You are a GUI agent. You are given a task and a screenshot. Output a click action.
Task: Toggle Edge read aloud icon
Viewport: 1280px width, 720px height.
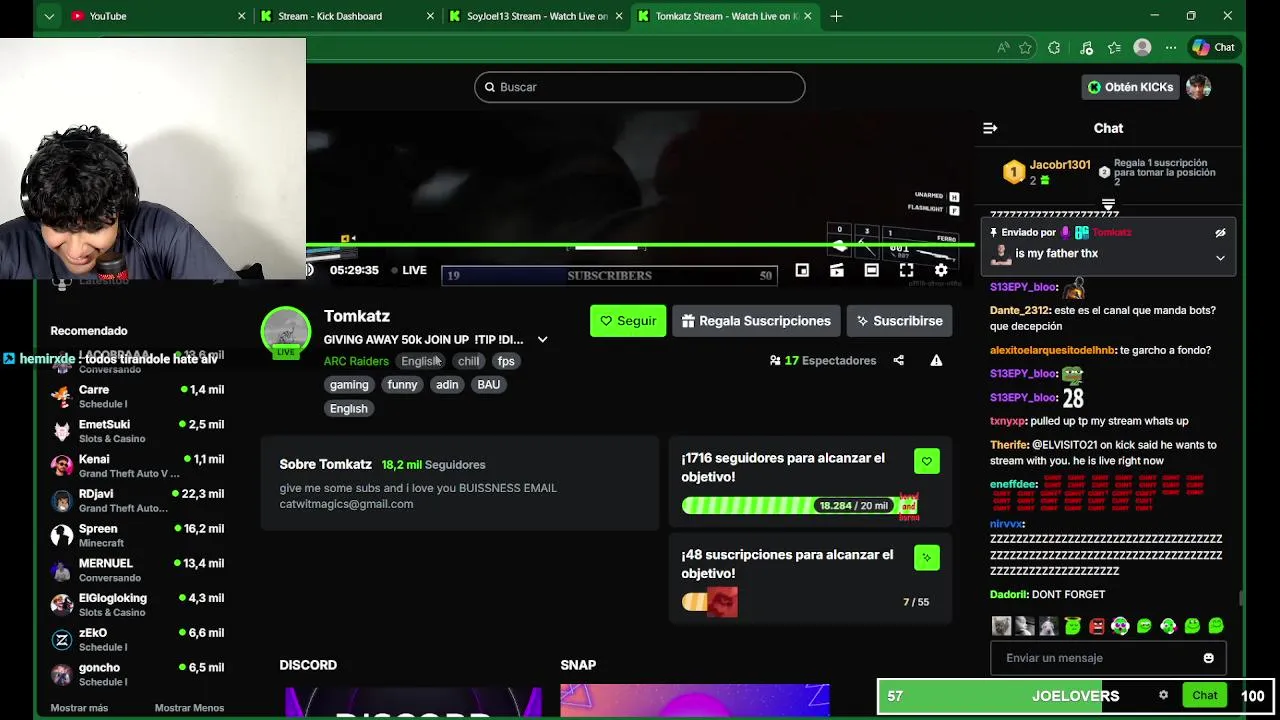[x=1003, y=47]
